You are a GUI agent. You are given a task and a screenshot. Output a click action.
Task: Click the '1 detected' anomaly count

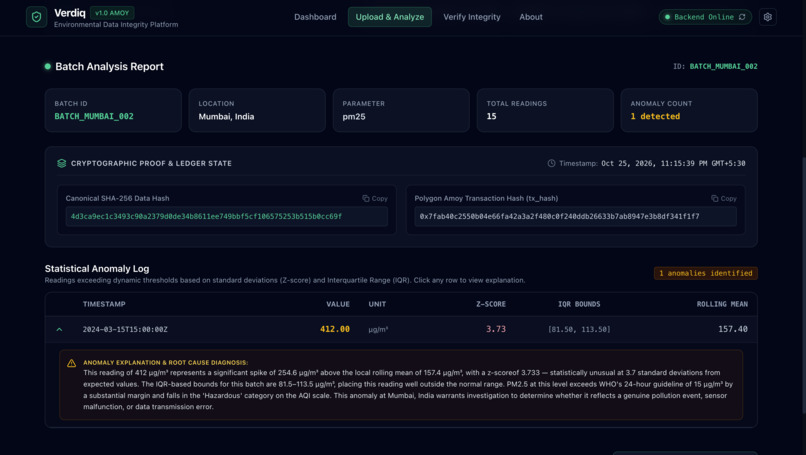point(655,117)
